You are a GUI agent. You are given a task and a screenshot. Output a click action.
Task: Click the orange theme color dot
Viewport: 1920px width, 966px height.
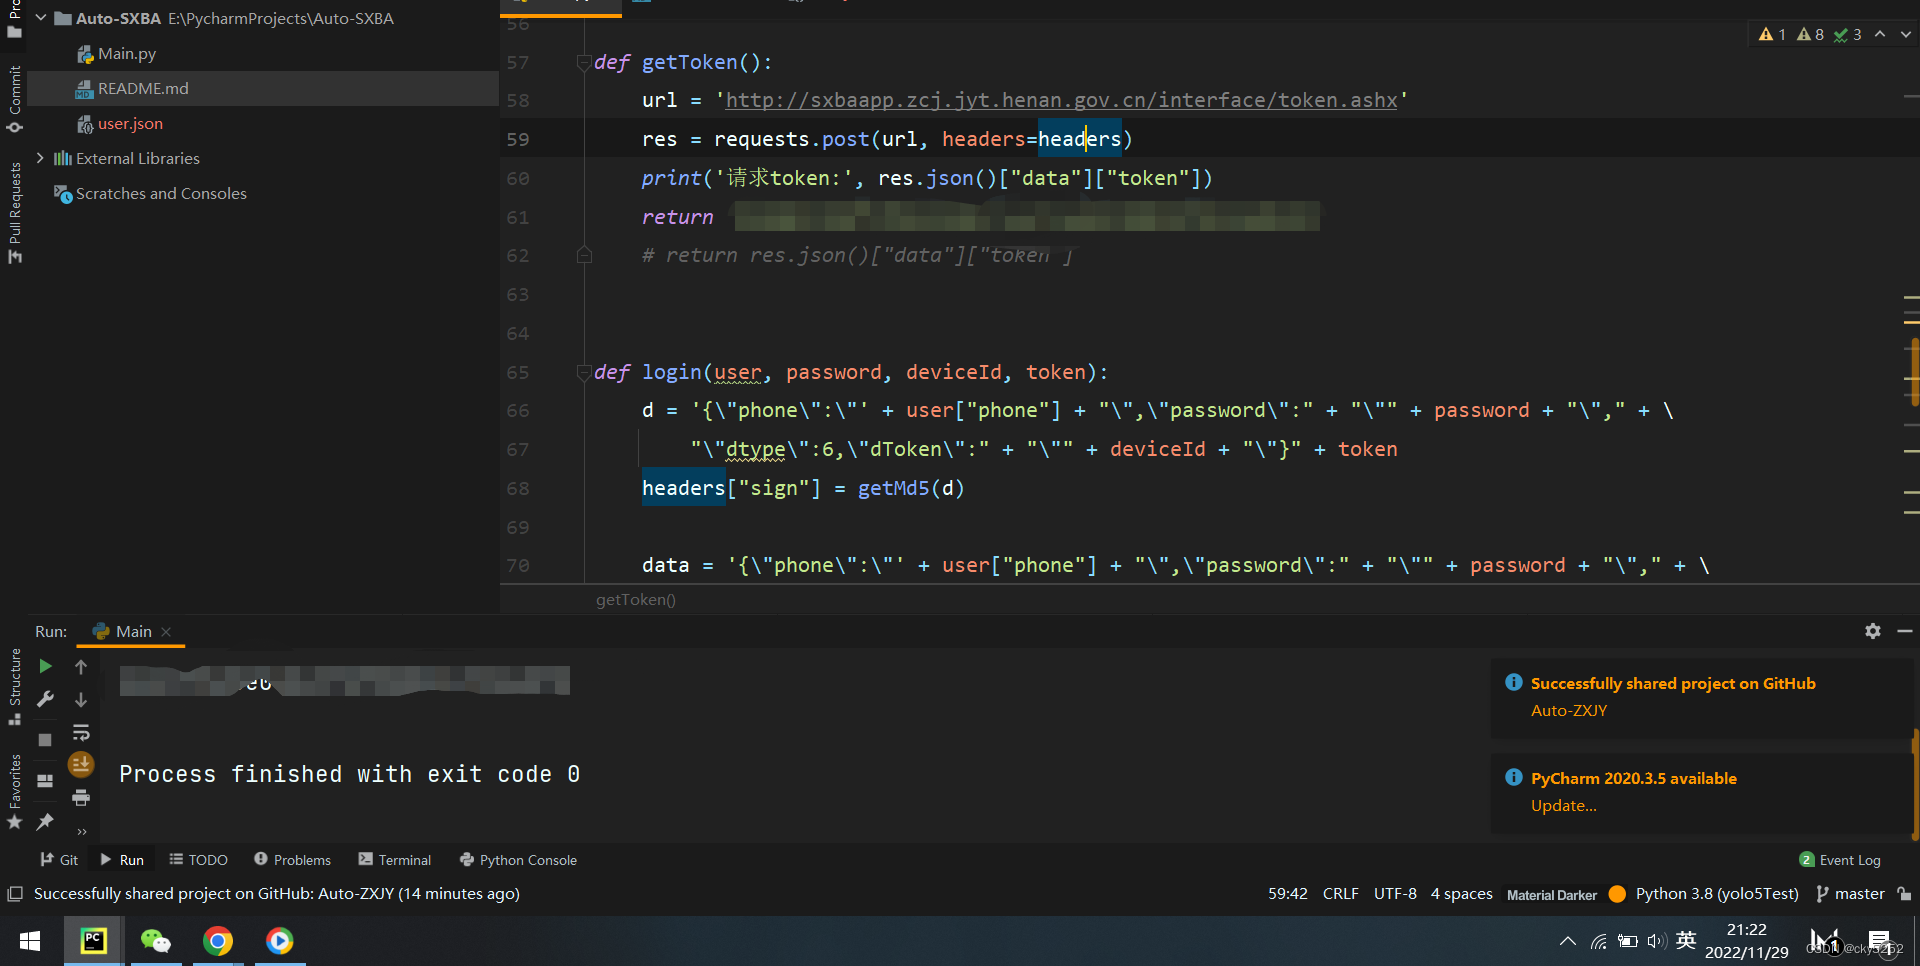coord(1617,894)
